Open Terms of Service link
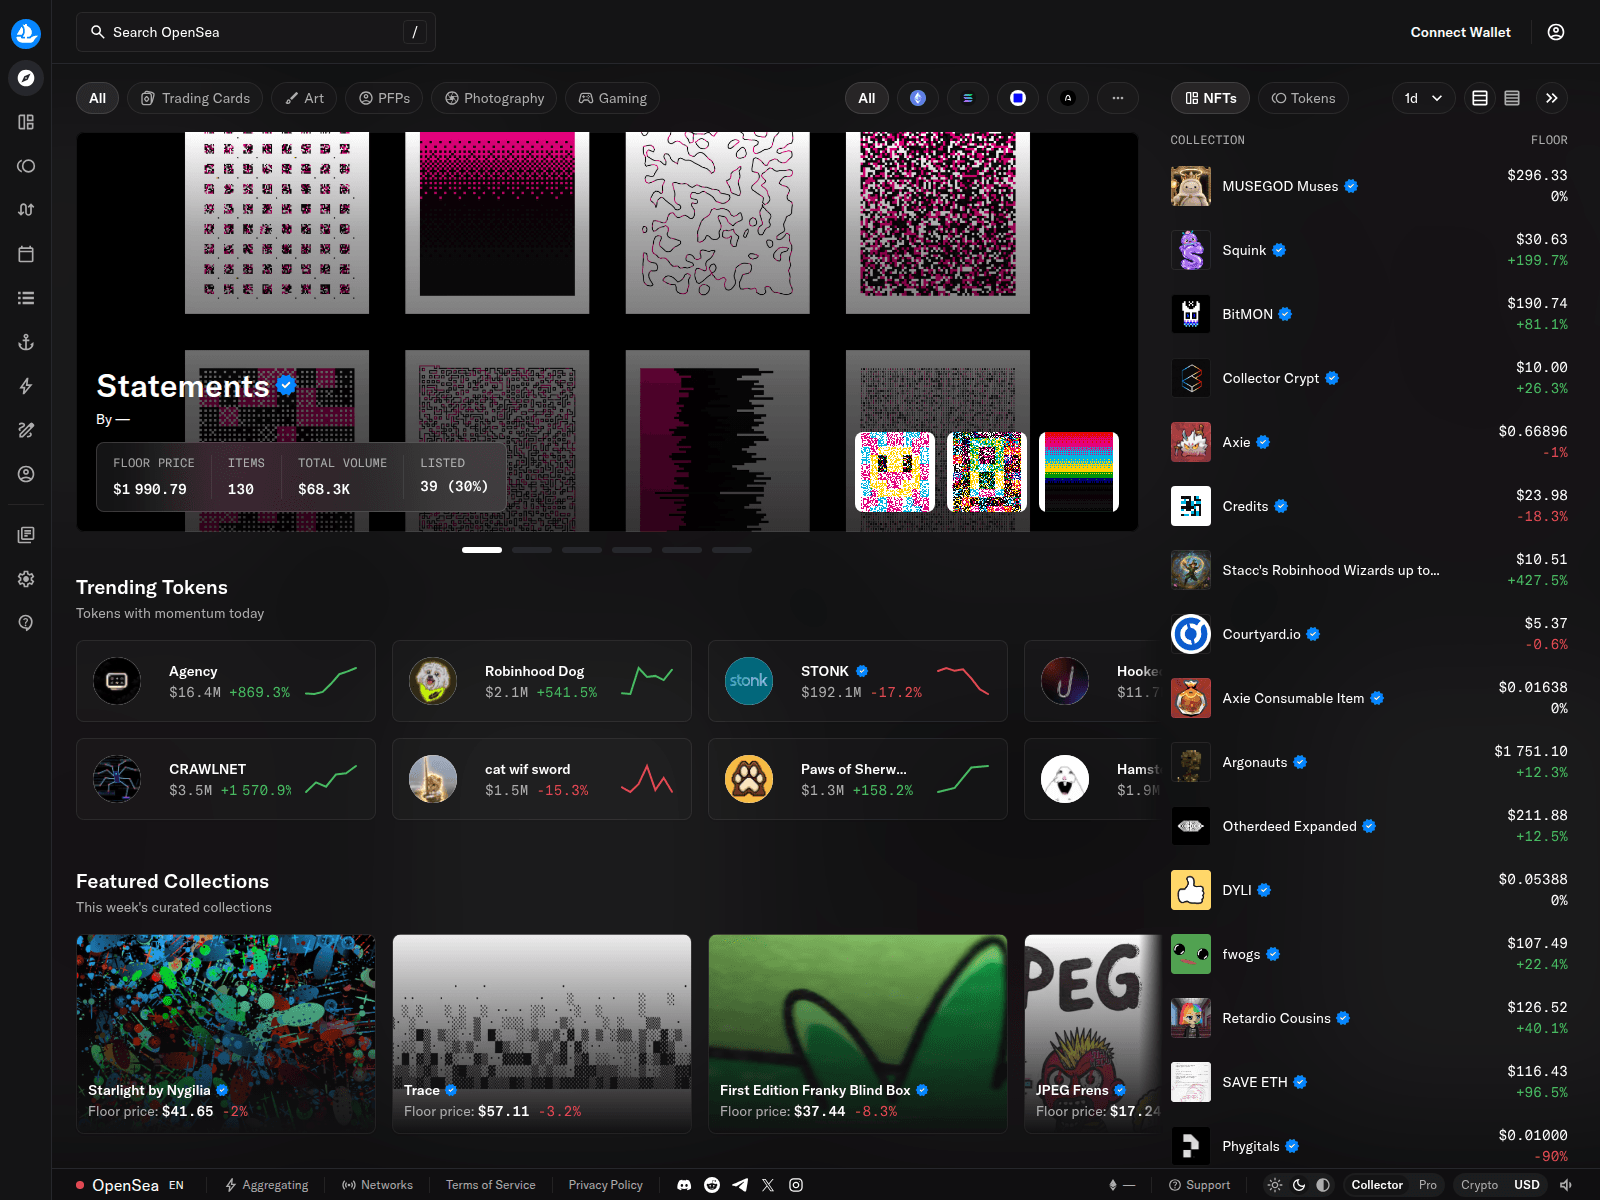The height and width of the screenshot is (1200, 1600). [490, 1185]
